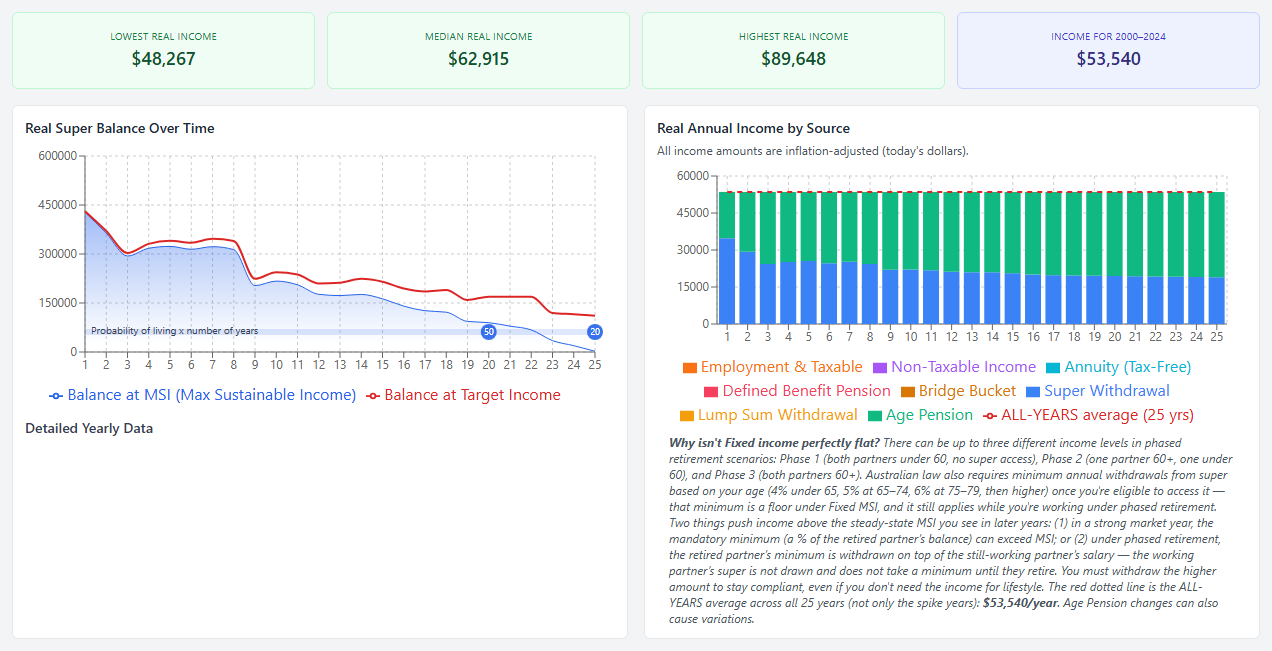Toggle the ALL-YEARS average legend entry
Image resolution: width=1272 pixels, height=651 pixels.
[x=1088, y=415]
